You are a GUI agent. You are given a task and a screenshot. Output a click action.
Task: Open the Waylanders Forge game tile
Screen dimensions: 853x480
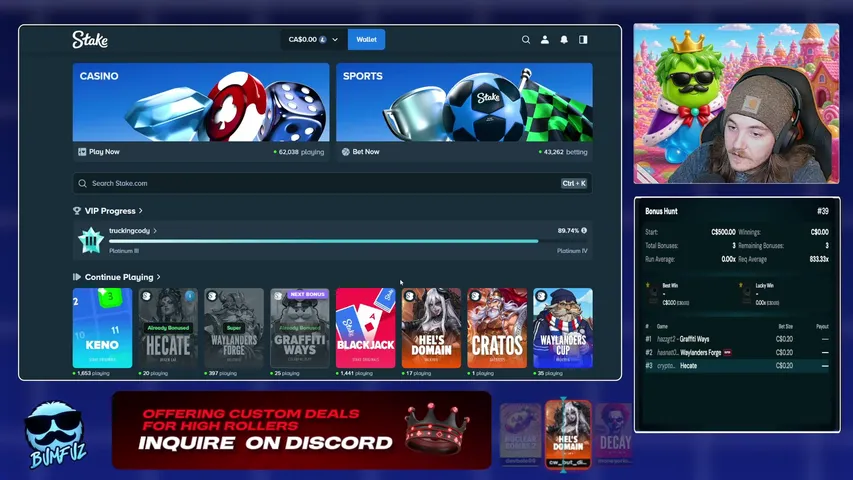click(x=234, y=328)
